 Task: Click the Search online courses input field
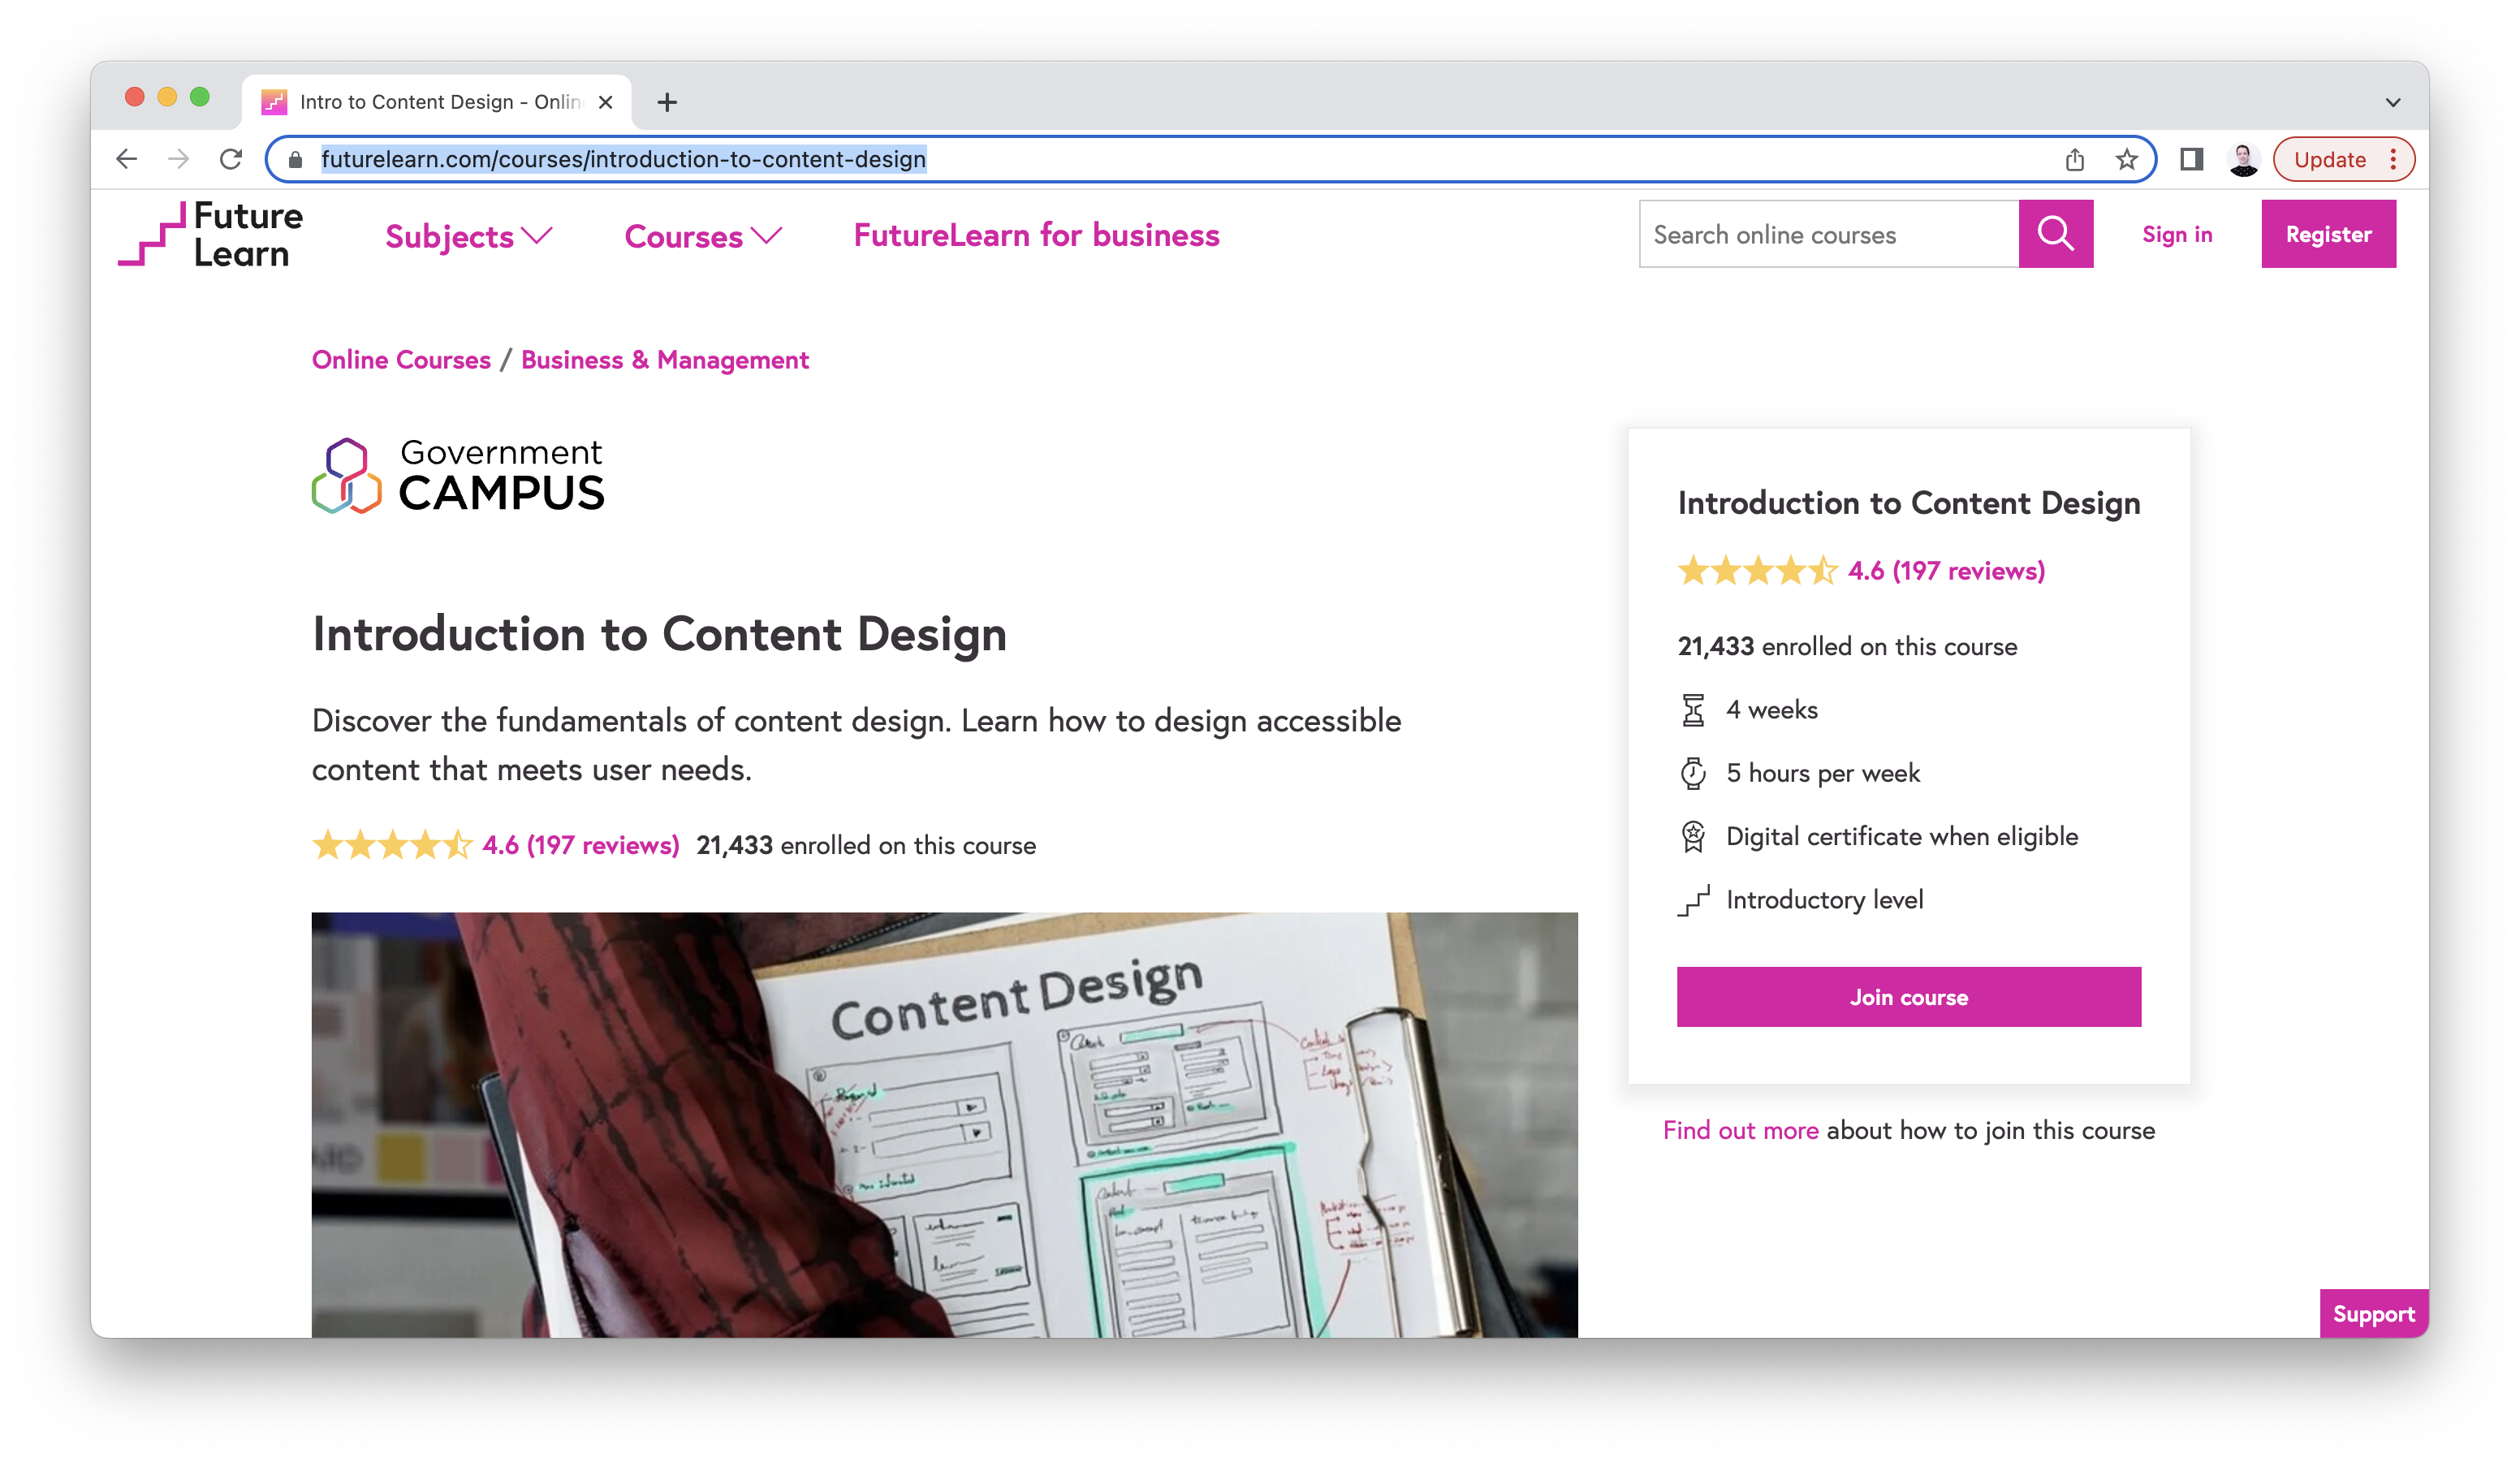click(1829, 235)
